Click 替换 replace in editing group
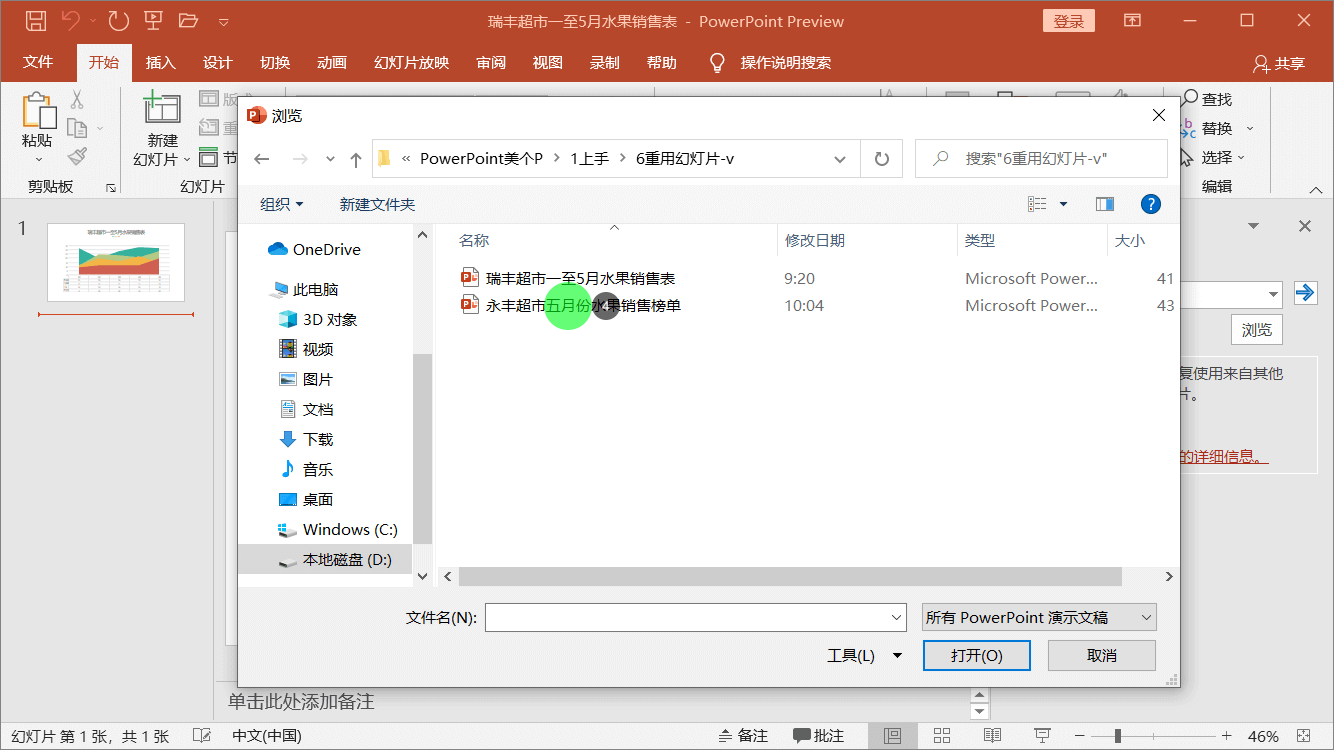The image size is (1334, 750). (x=1216, y=128)
